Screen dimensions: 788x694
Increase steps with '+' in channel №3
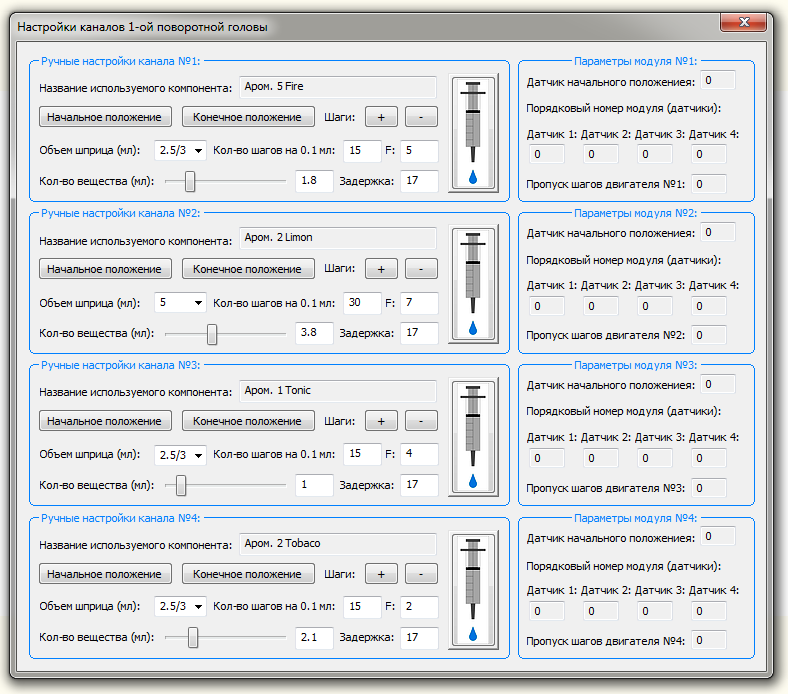tap(381, 421)
